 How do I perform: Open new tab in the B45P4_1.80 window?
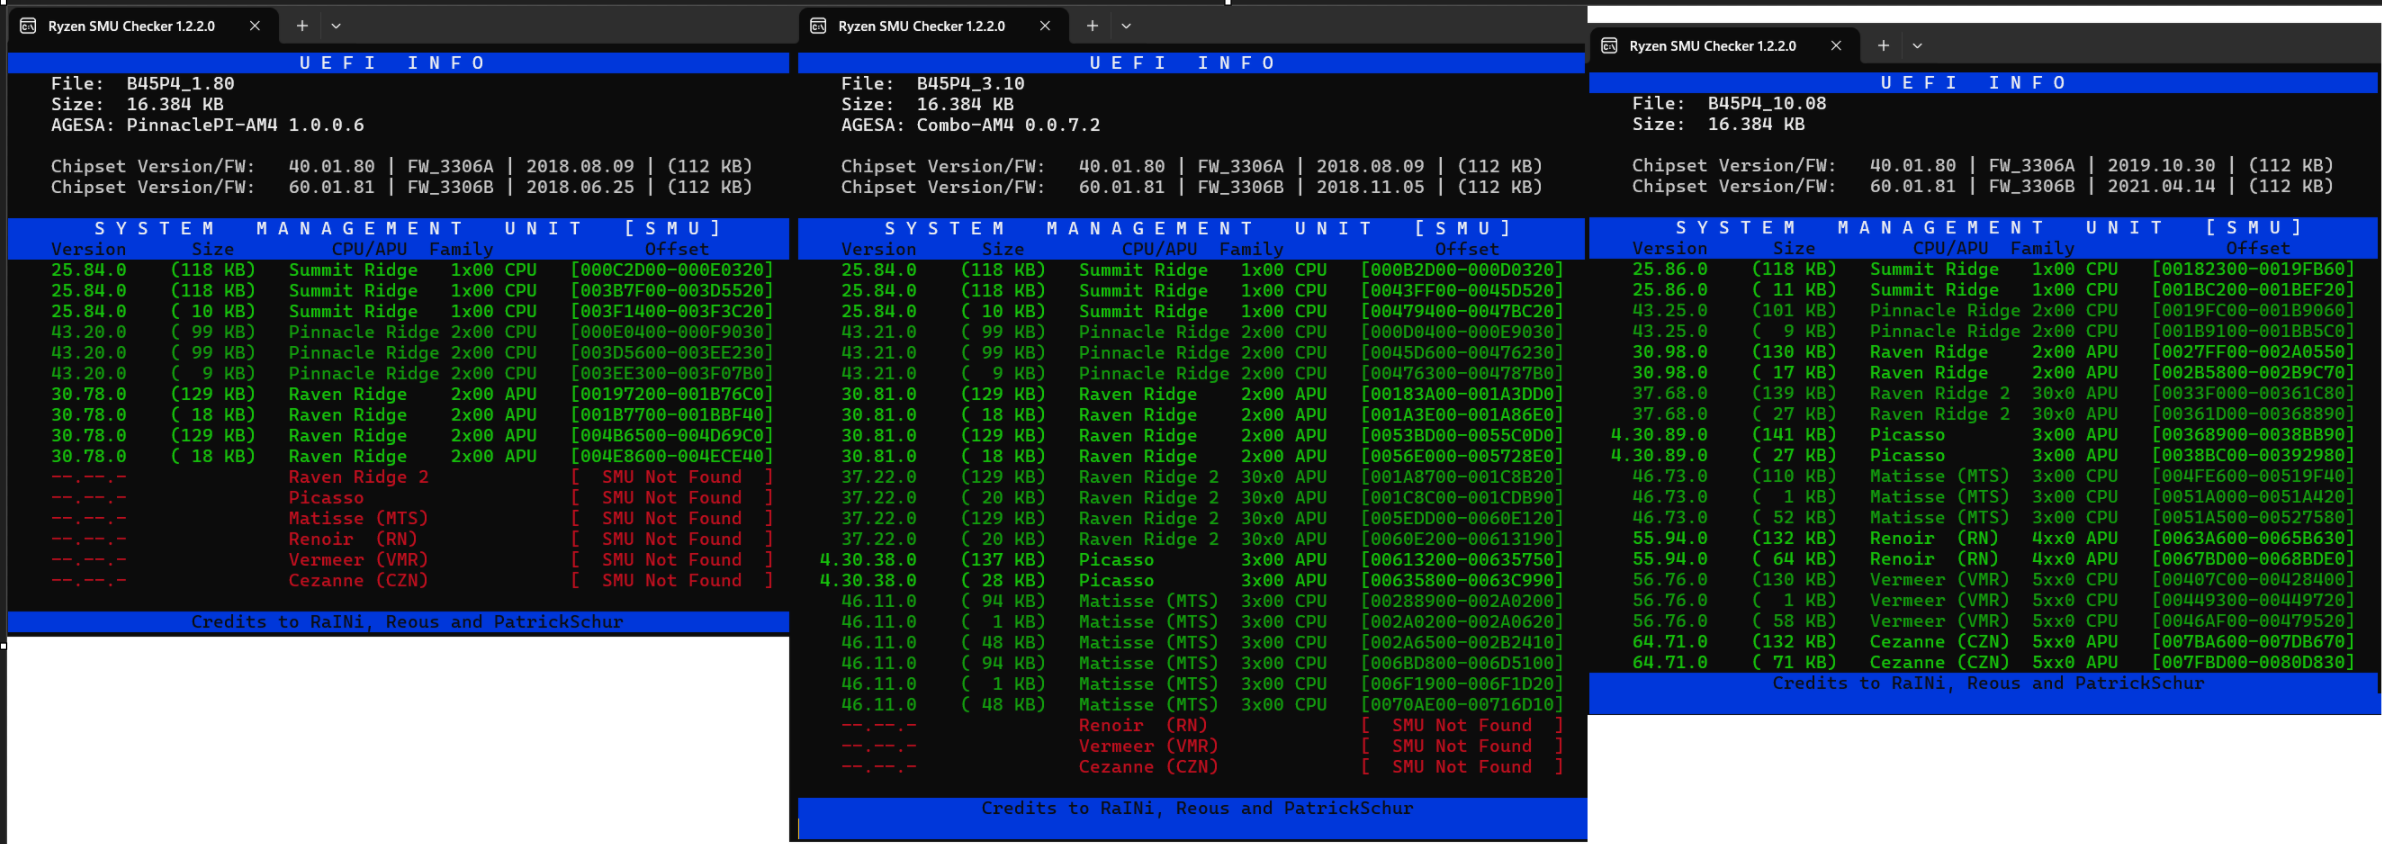click(302, 26)
